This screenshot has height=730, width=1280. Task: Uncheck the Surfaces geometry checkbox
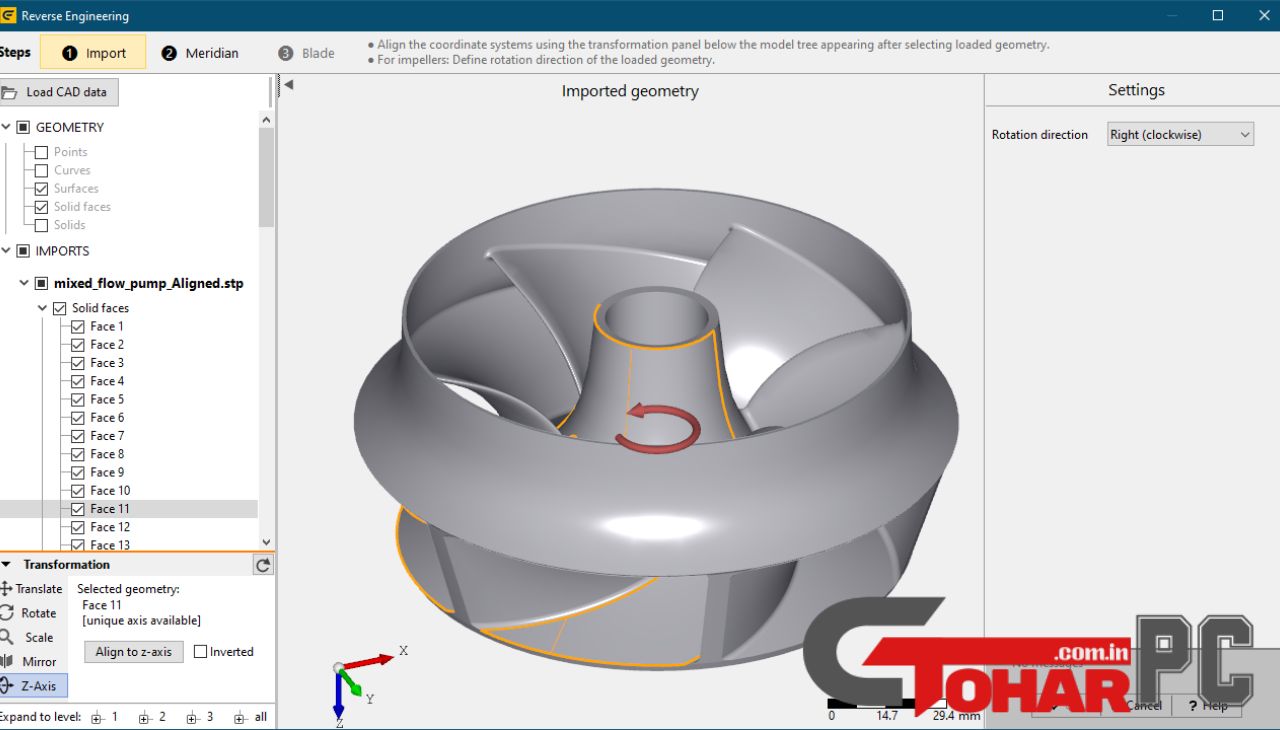[x=41, y=188]
